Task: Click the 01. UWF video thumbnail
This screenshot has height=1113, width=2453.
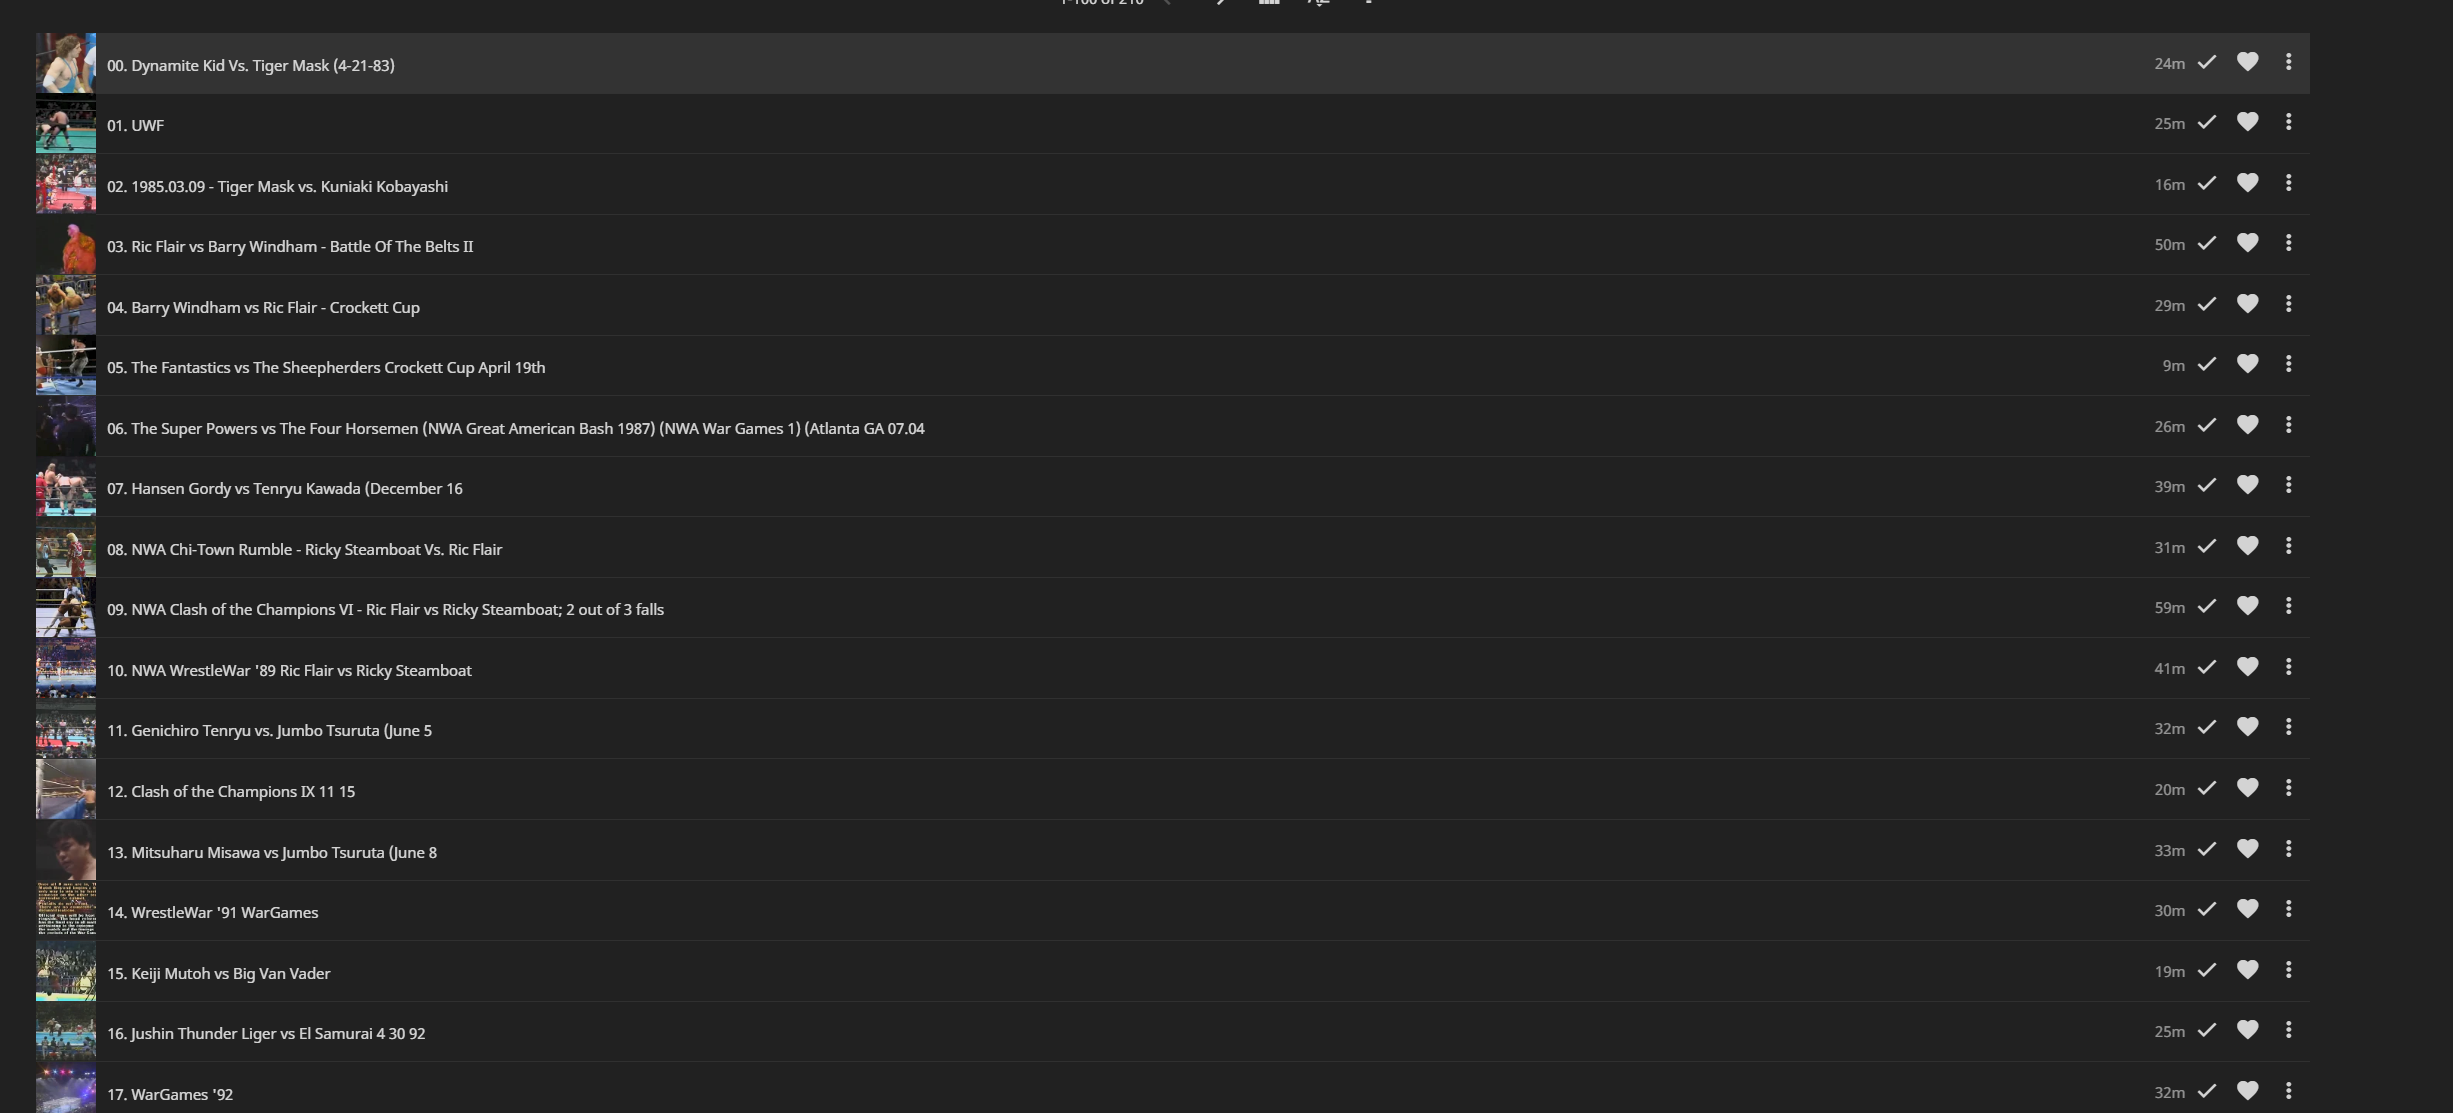Action: pos(66,124)
